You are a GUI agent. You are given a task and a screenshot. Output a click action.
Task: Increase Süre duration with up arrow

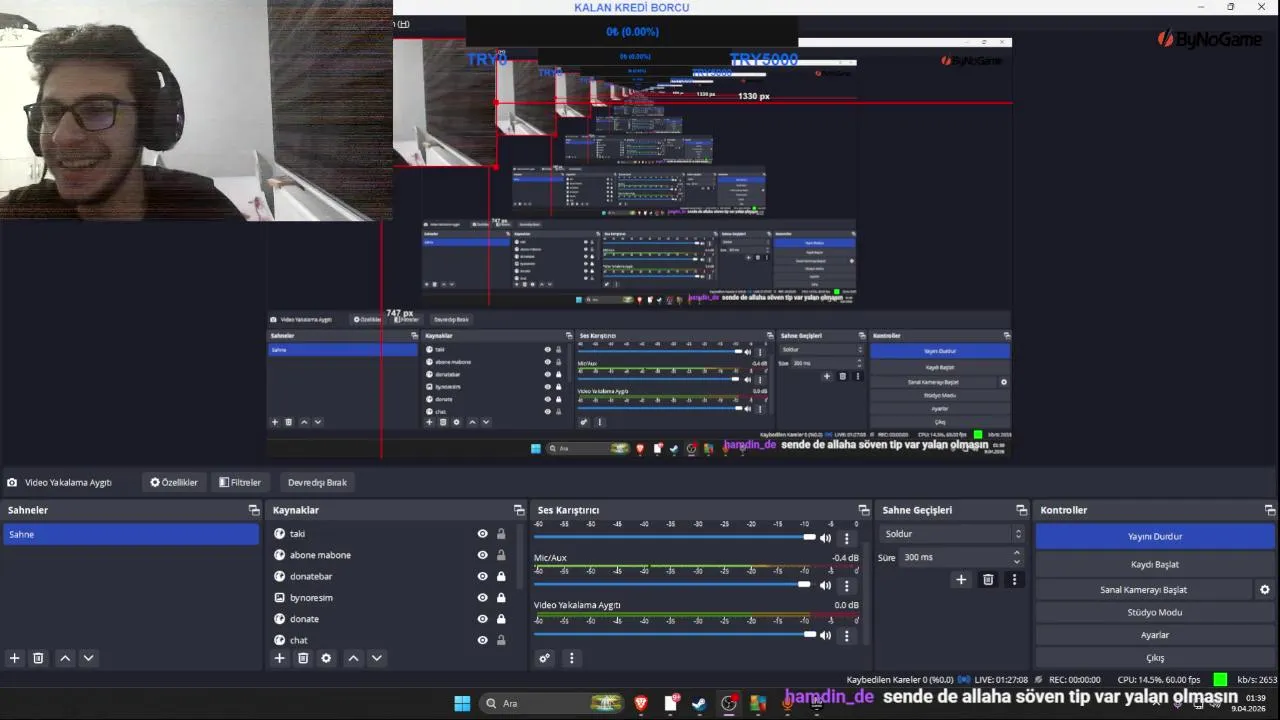[x=1017, y=552]
